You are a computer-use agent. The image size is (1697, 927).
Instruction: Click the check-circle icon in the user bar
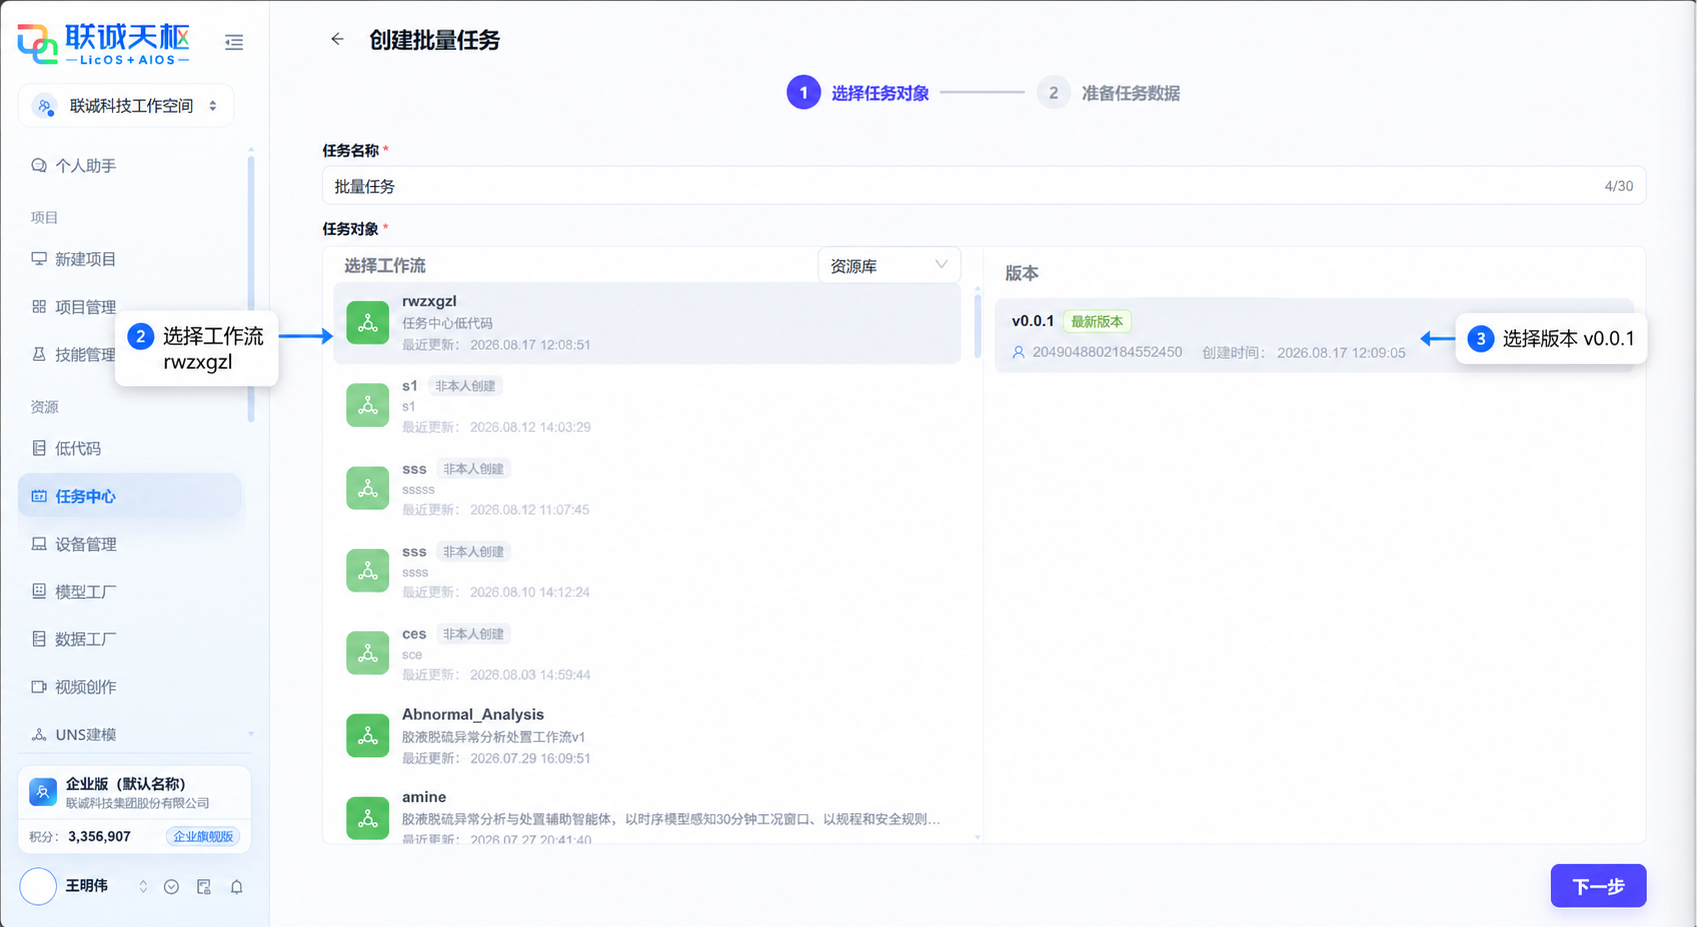[x=172, y=886]
